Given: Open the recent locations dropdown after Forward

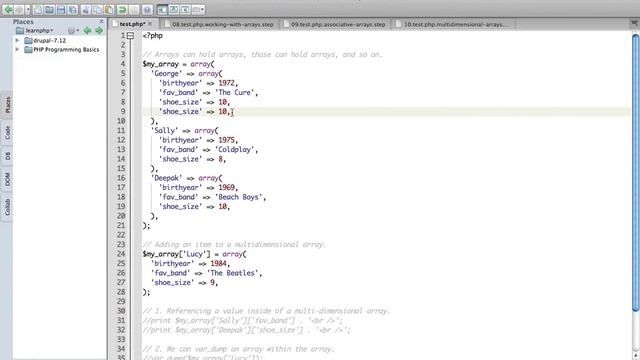Looking at the screenshot, I should 28,9.
